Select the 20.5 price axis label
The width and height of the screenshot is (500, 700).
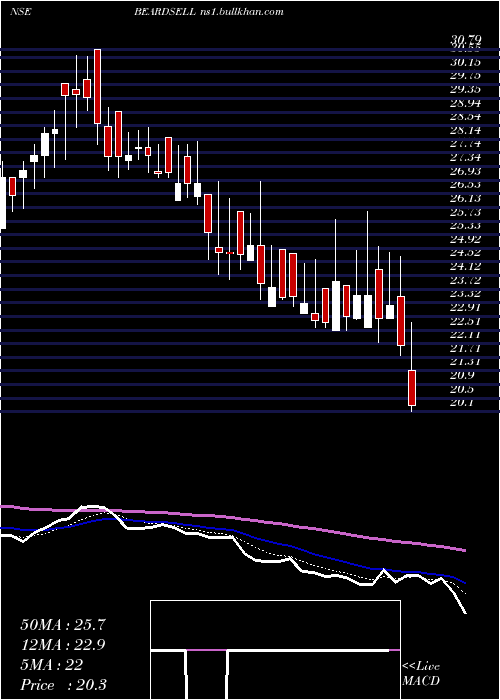[462, 389]
